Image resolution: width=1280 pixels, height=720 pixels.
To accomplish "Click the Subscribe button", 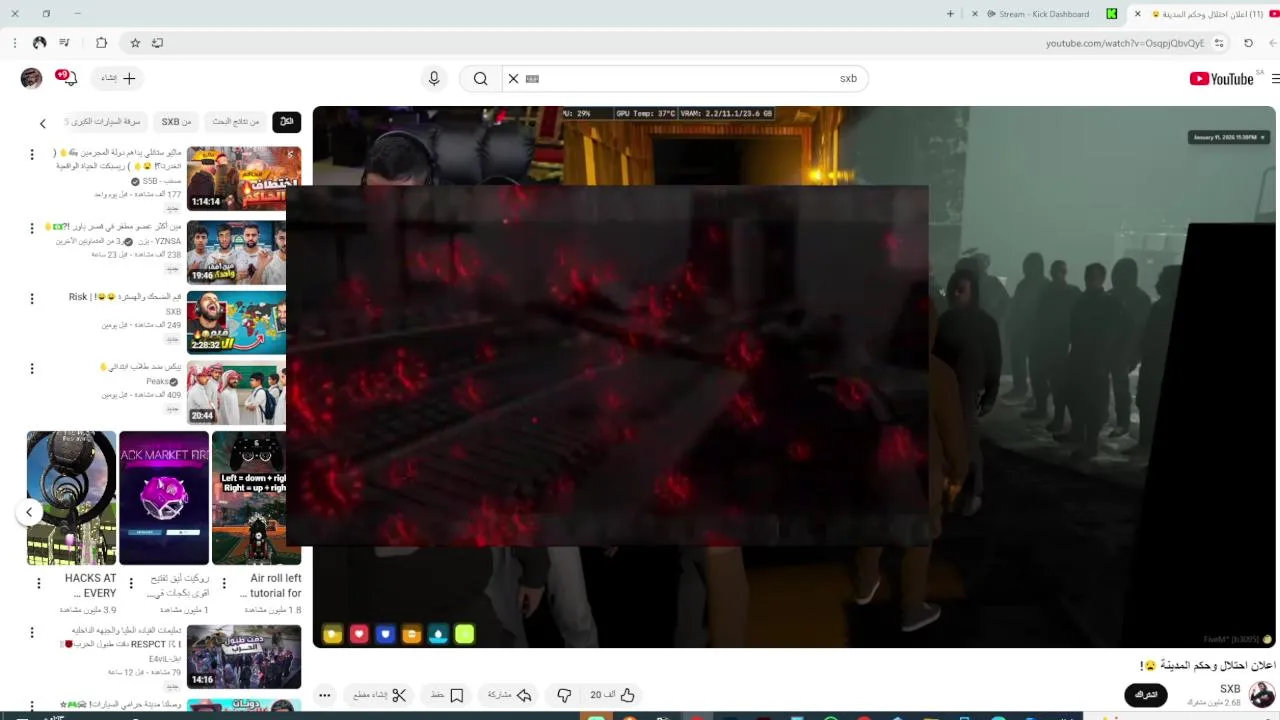I will pyautogui.click(x=1146, y=695).
